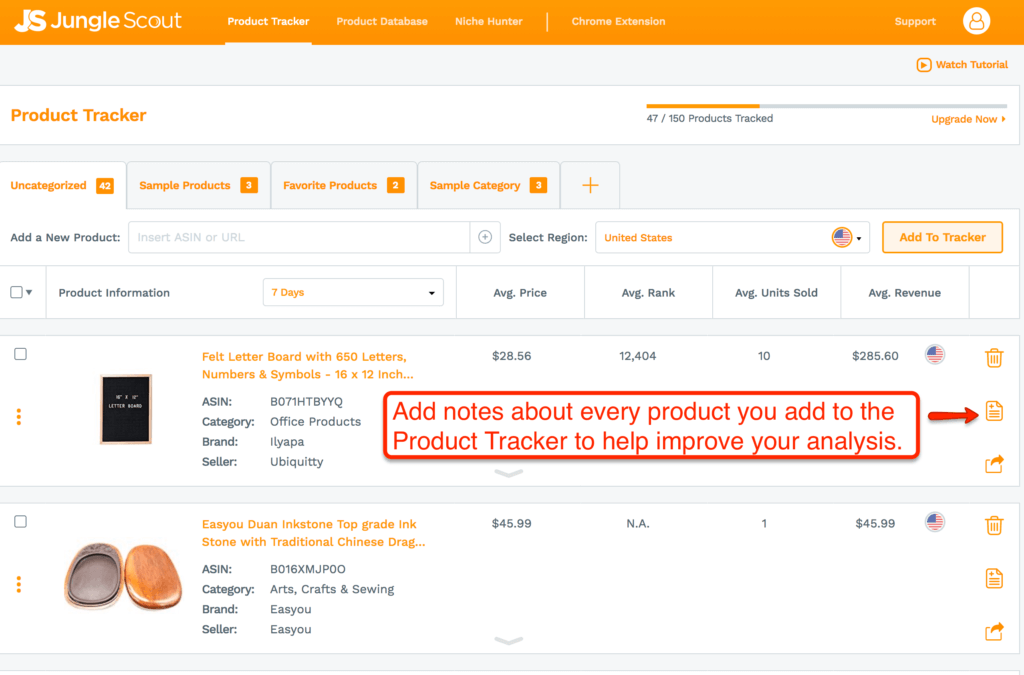Click the Avg. Rank column header

(648, 292)
